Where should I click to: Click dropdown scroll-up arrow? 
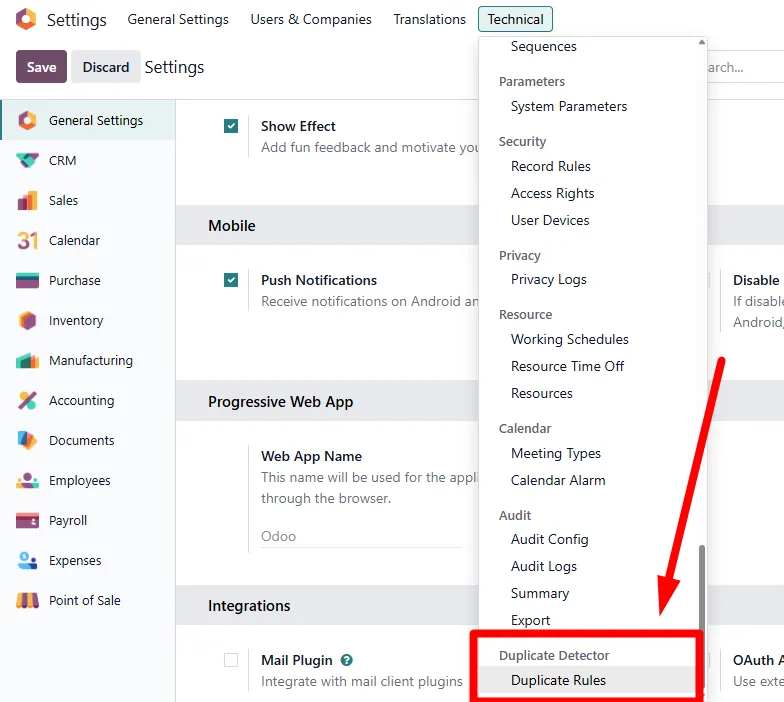[702, 42]
